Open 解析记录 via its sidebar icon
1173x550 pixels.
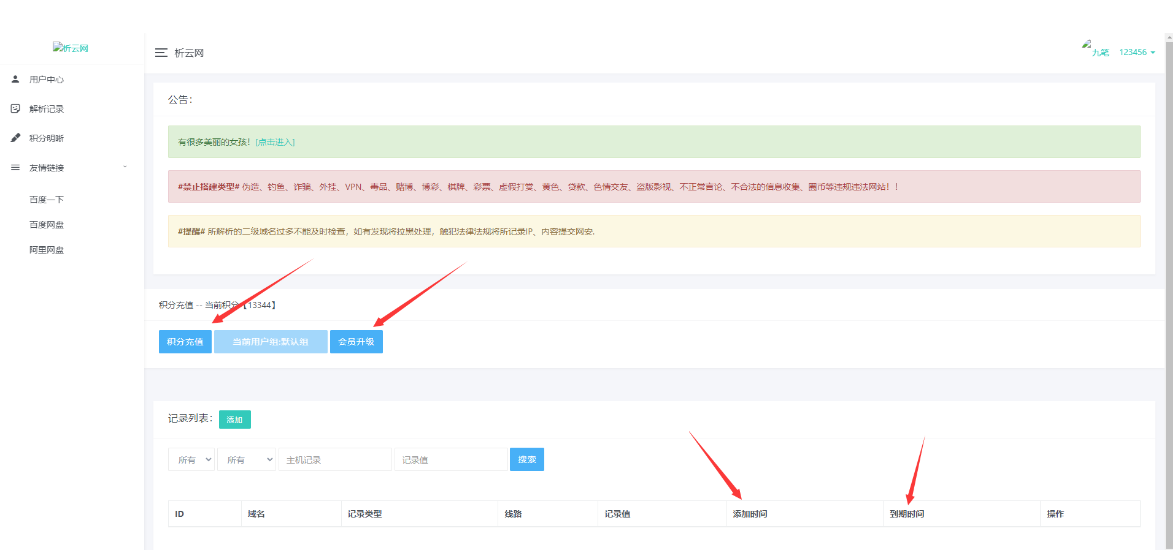click(x=15, y=109)
